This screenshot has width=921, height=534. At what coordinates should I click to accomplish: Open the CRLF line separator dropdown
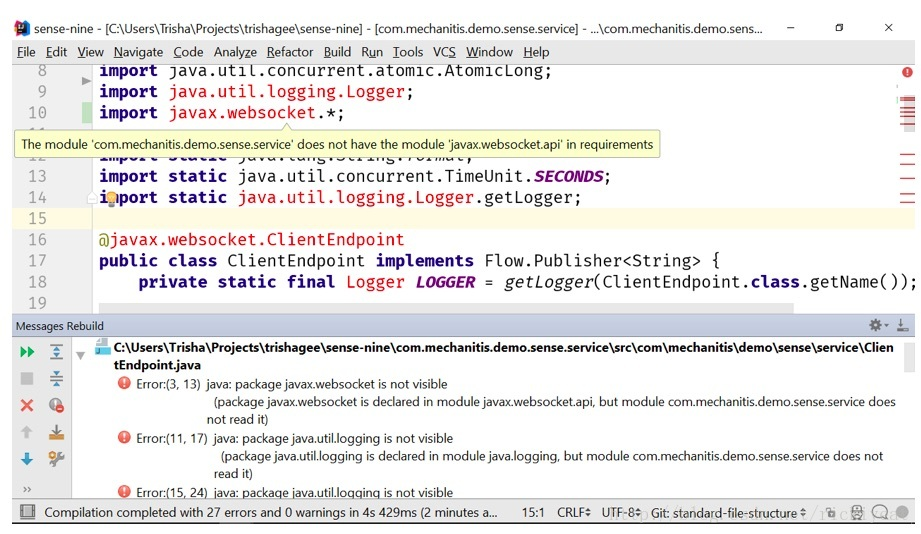(573, 512)
